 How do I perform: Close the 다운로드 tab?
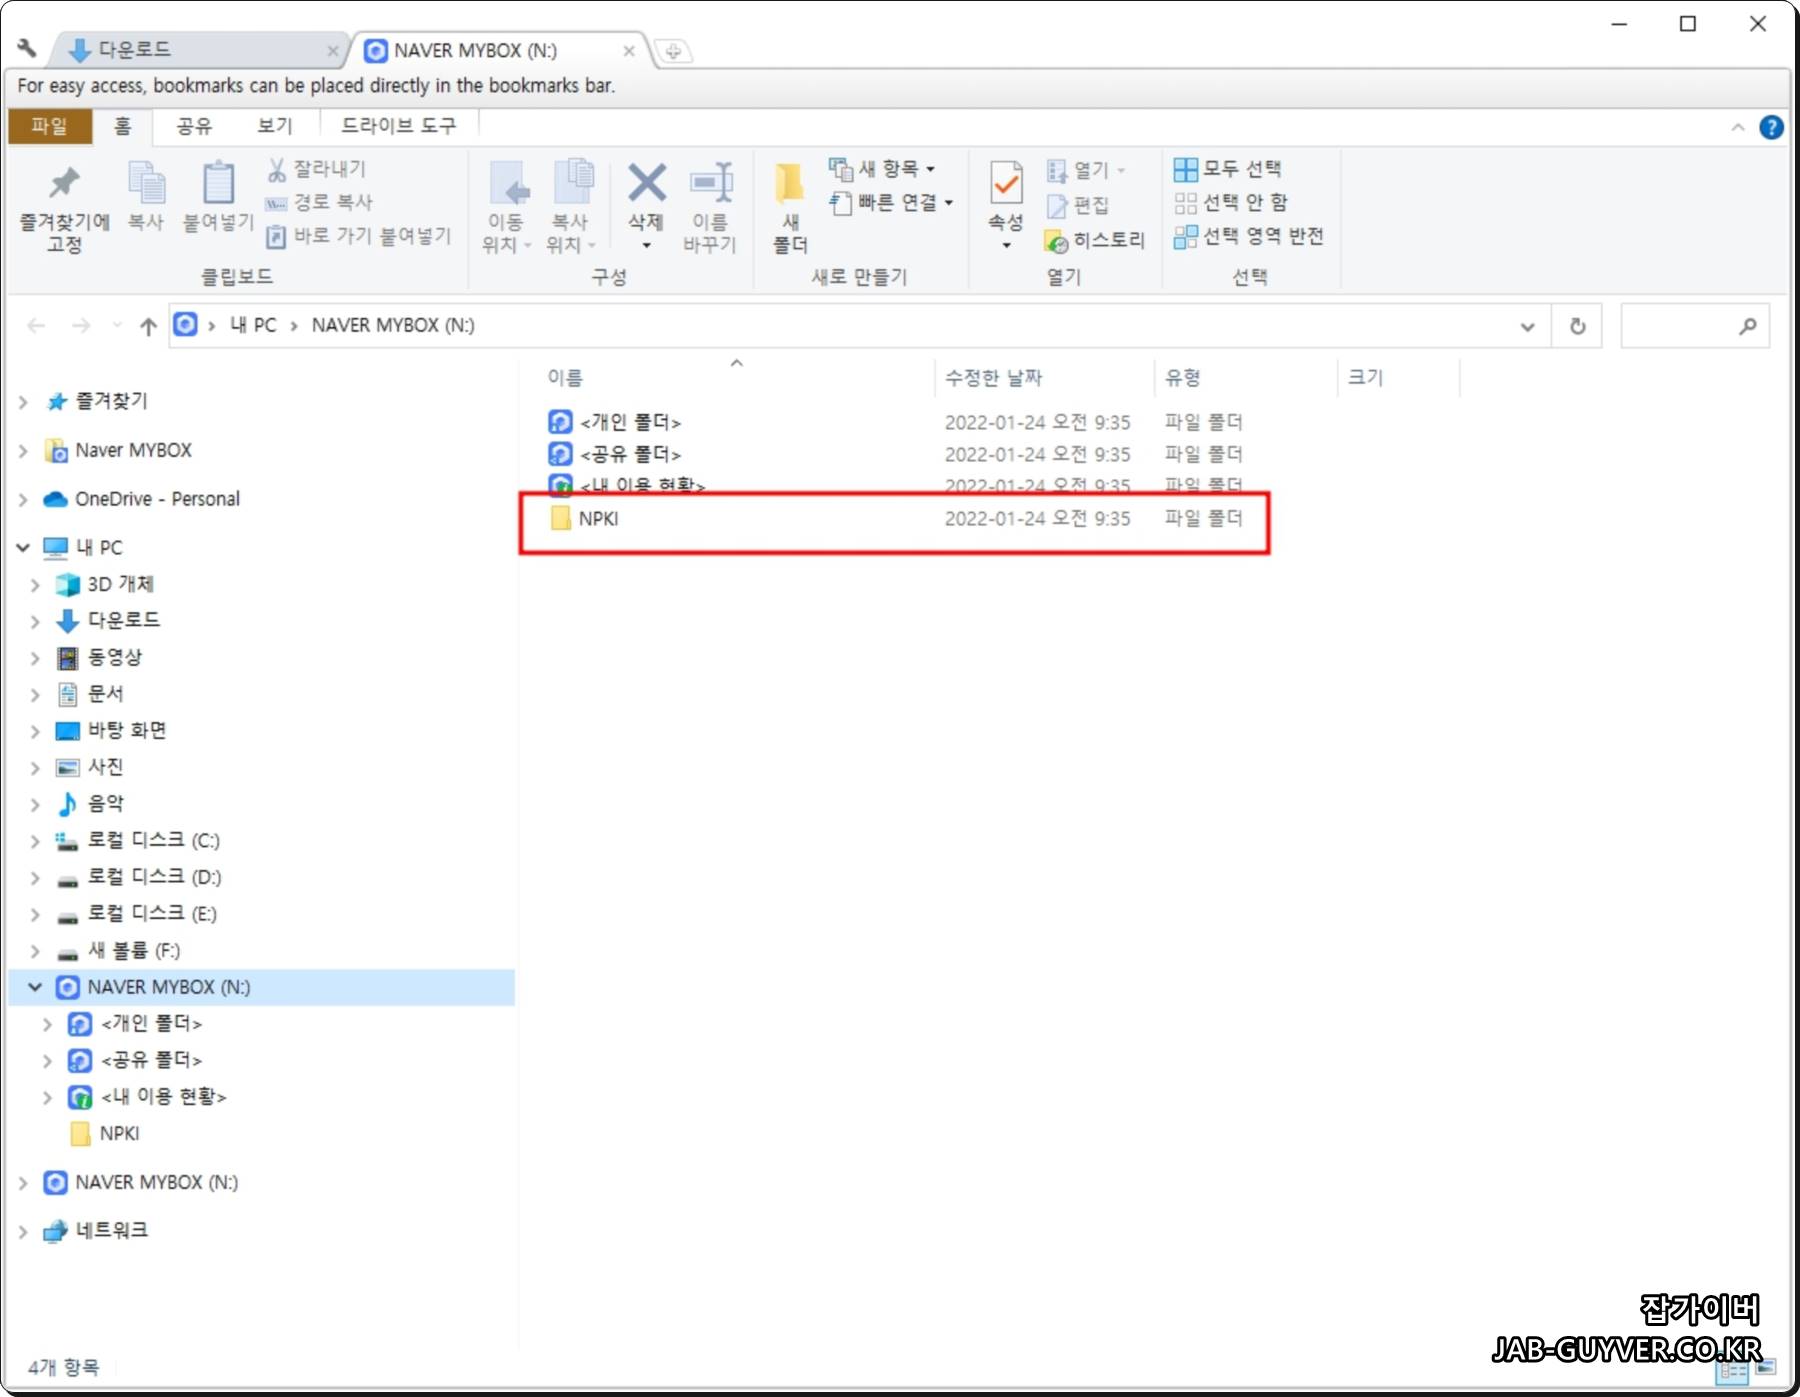(333, 51)
